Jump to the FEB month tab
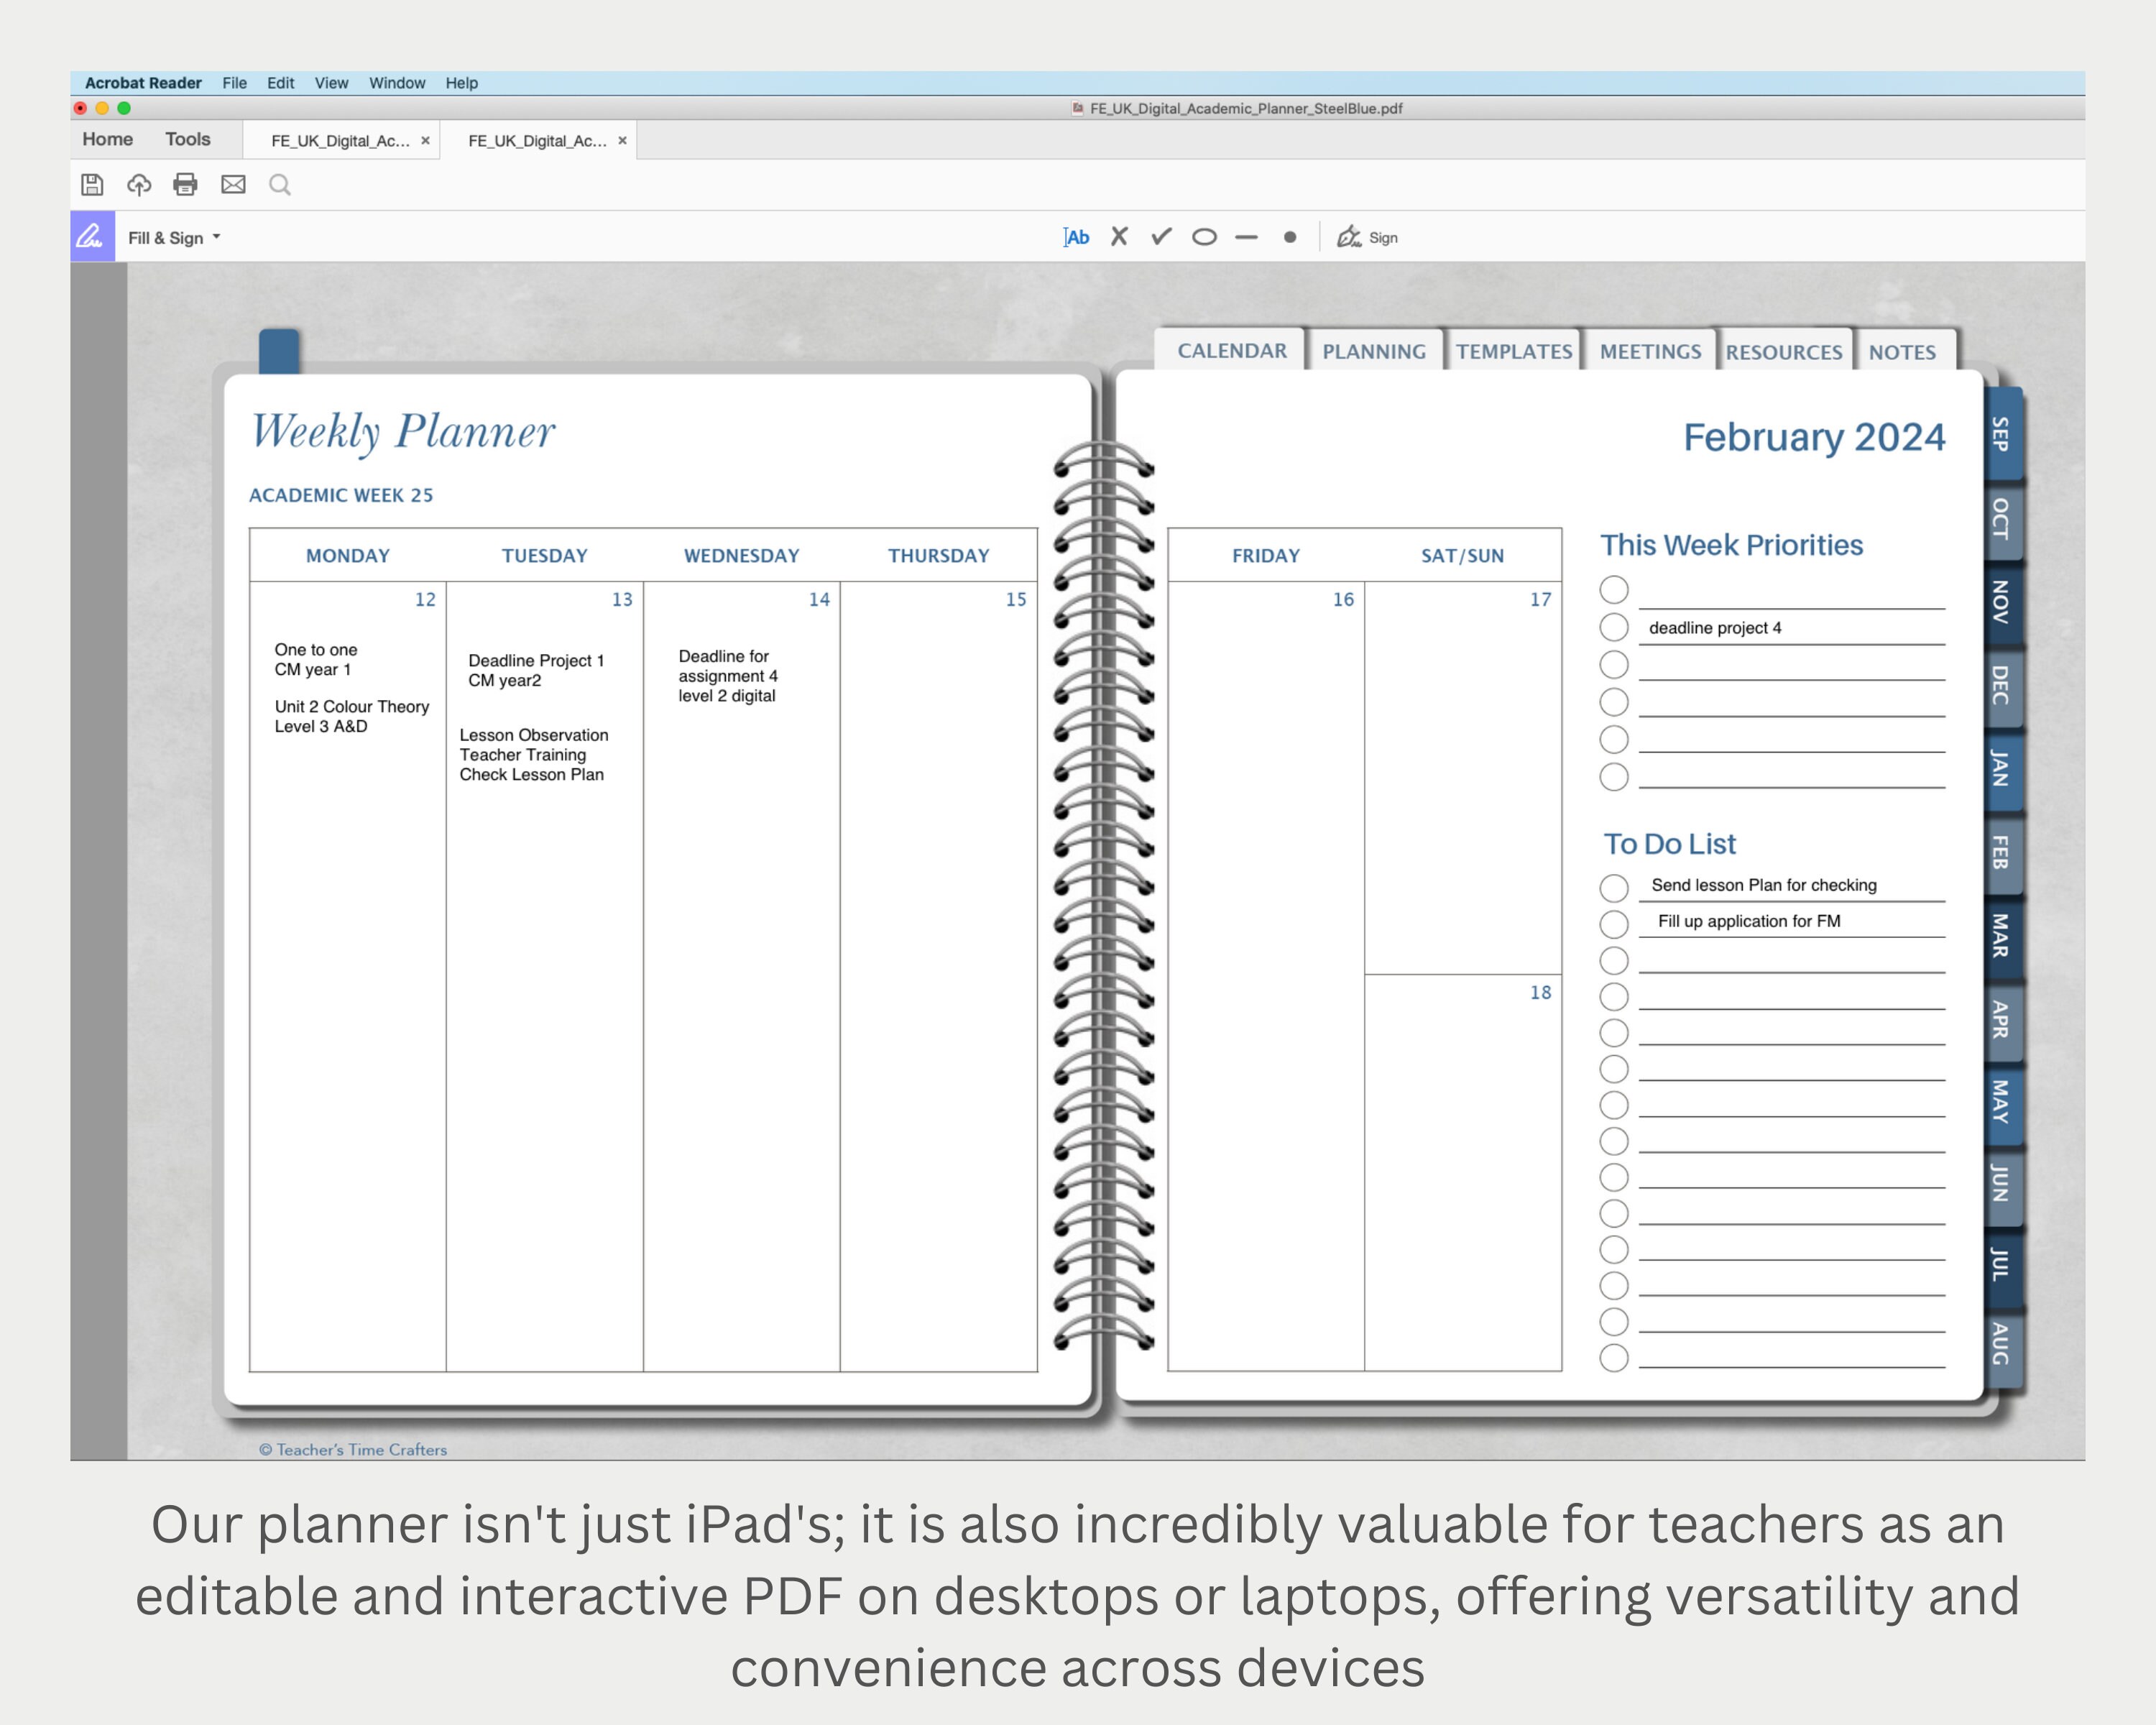 tap(1998, 855)
